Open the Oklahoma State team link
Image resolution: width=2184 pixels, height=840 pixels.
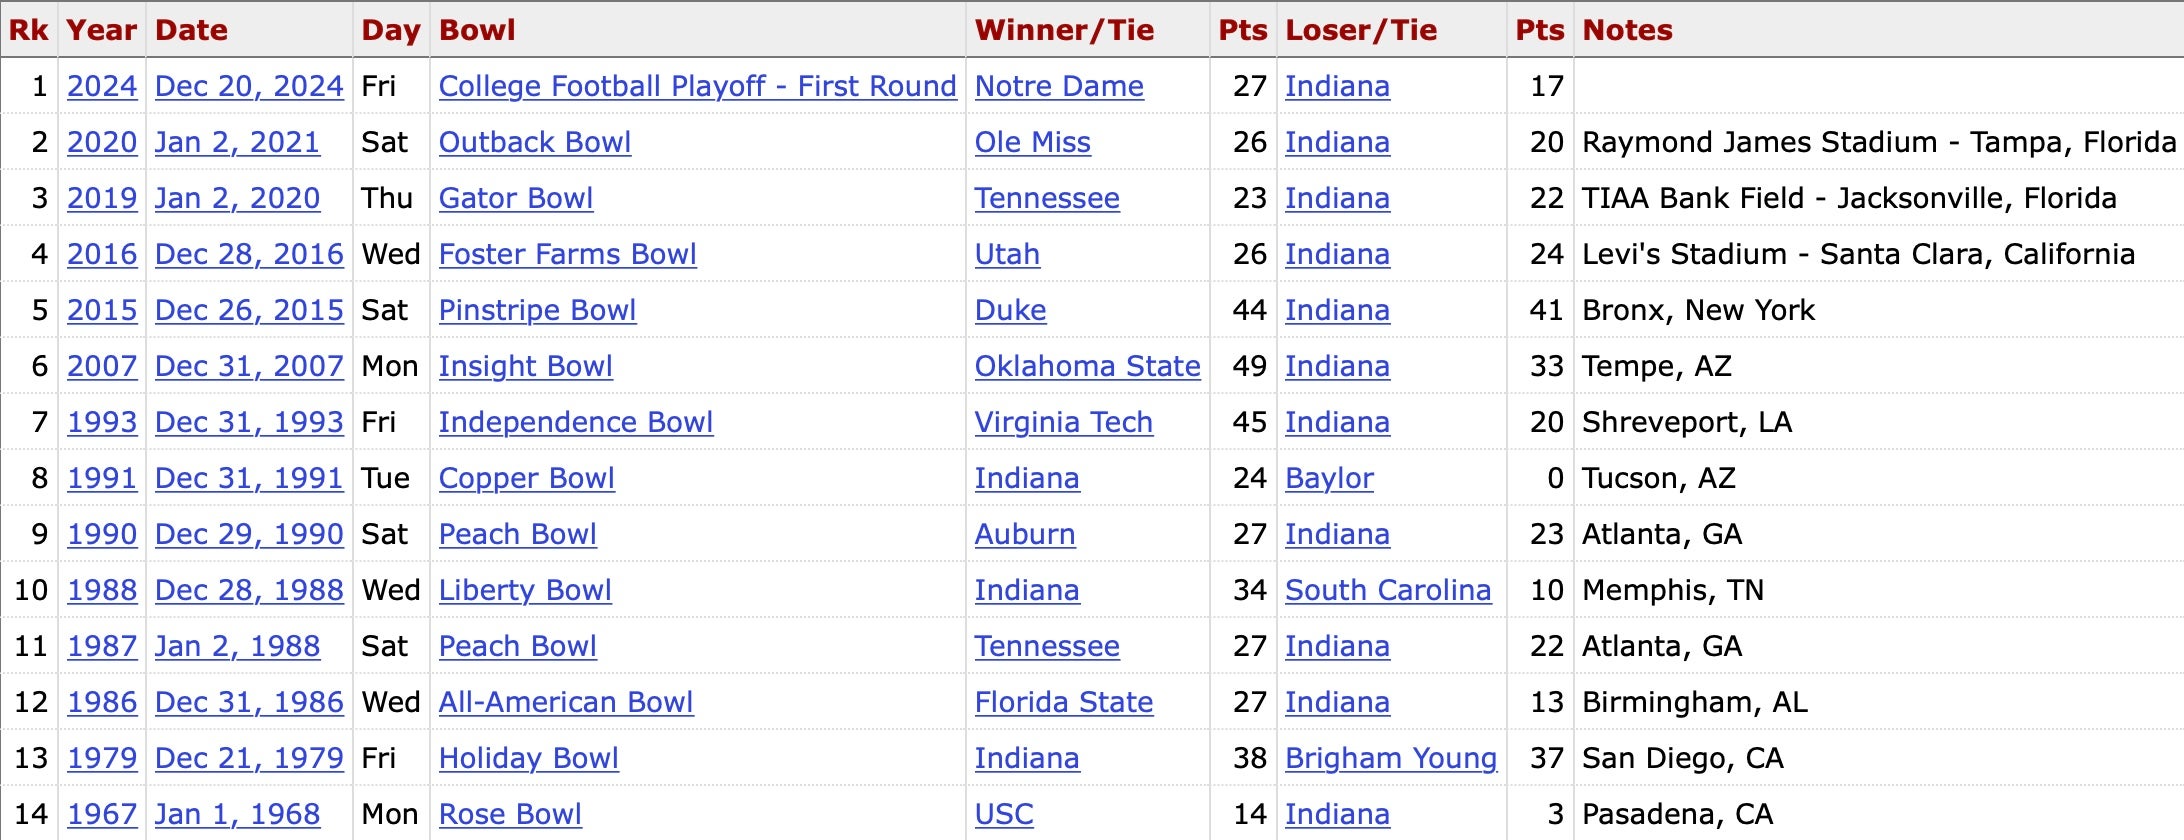click(x=1087, y=366)
